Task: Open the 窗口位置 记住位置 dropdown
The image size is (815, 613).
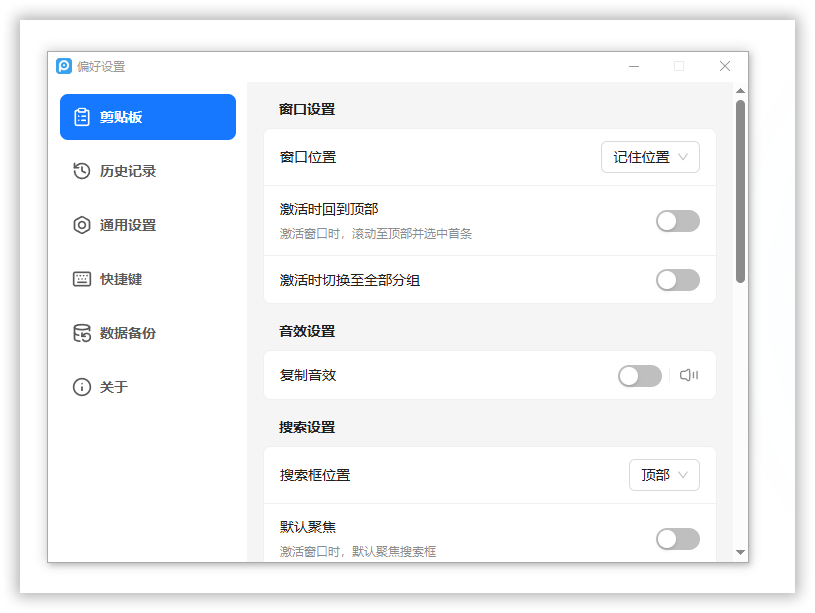Action: [650, 157]
